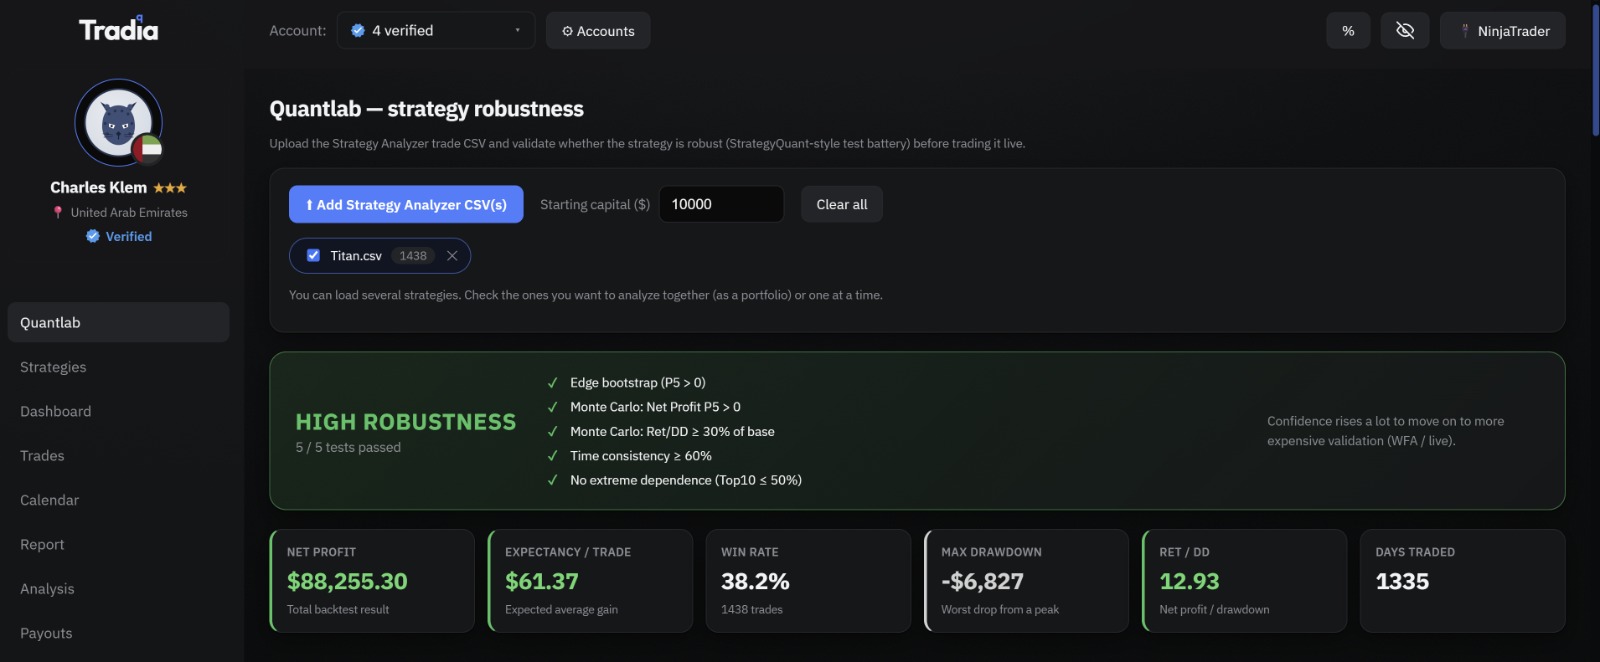Viewport: 1600px width, 662px height.
Task: Go to Analysis in the sidebar
Action: click(118, 589)
